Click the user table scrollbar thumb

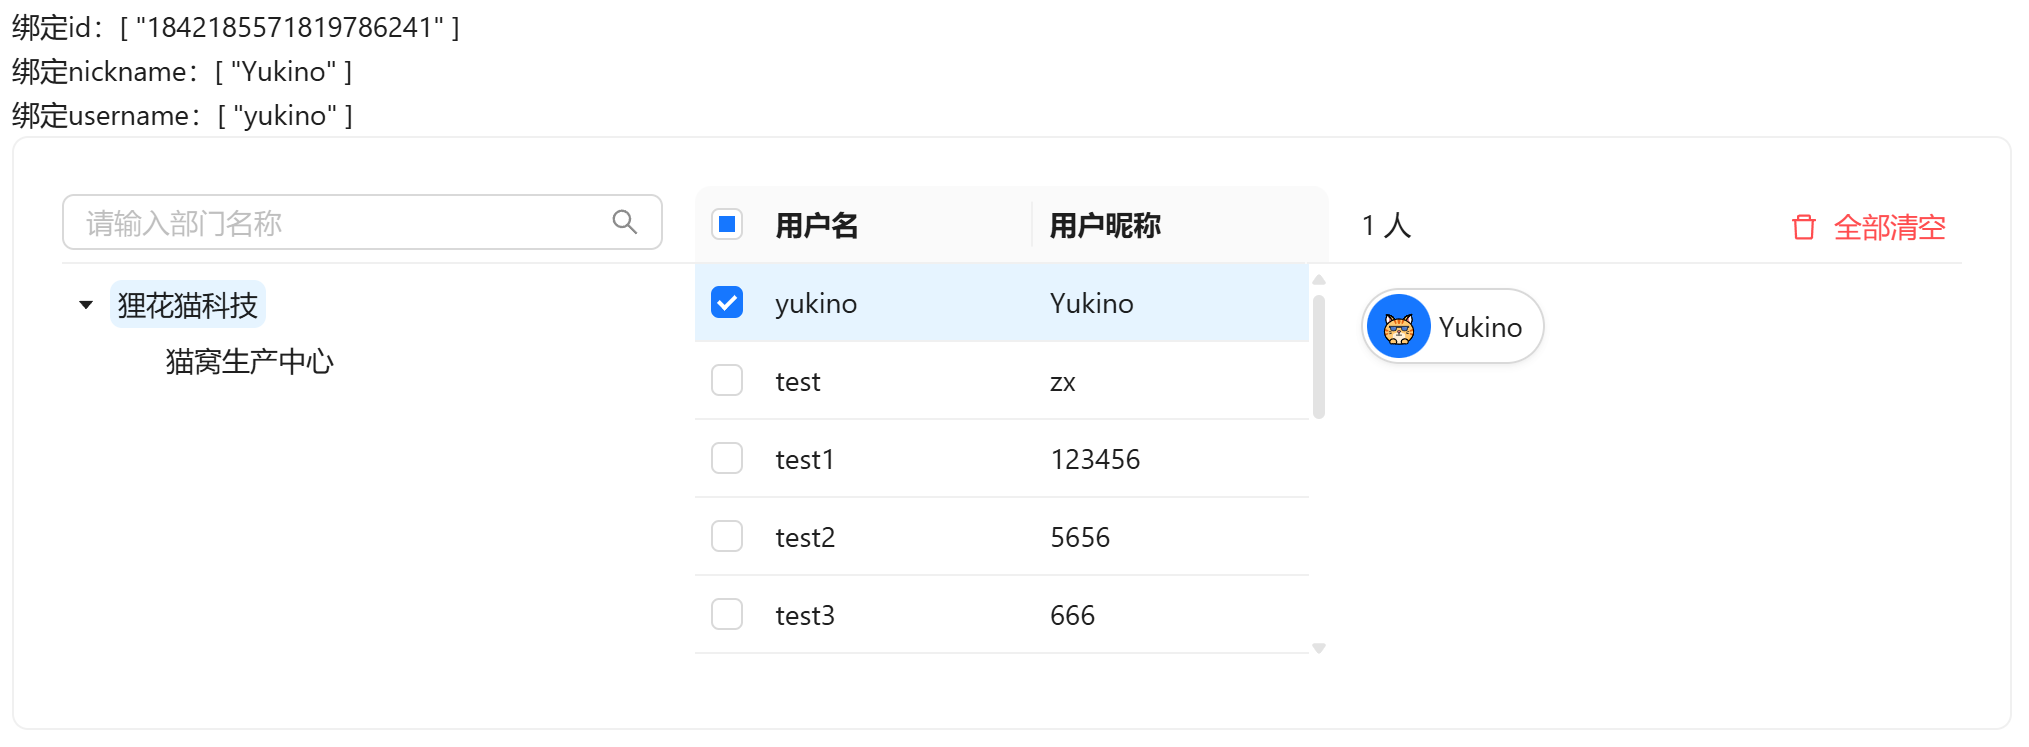coord(1318,355)
